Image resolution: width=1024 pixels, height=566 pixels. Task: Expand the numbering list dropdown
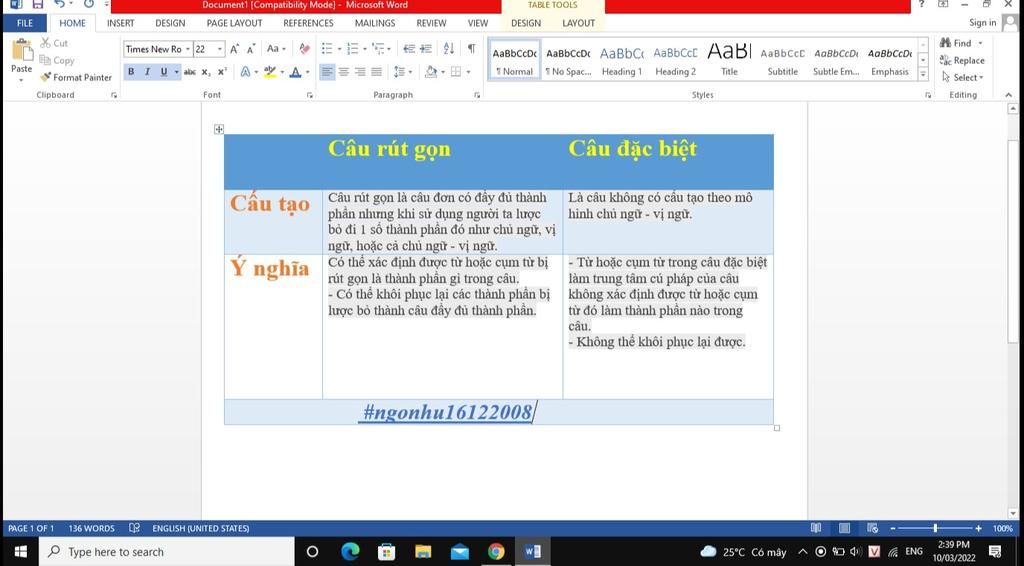click(364, 49)
